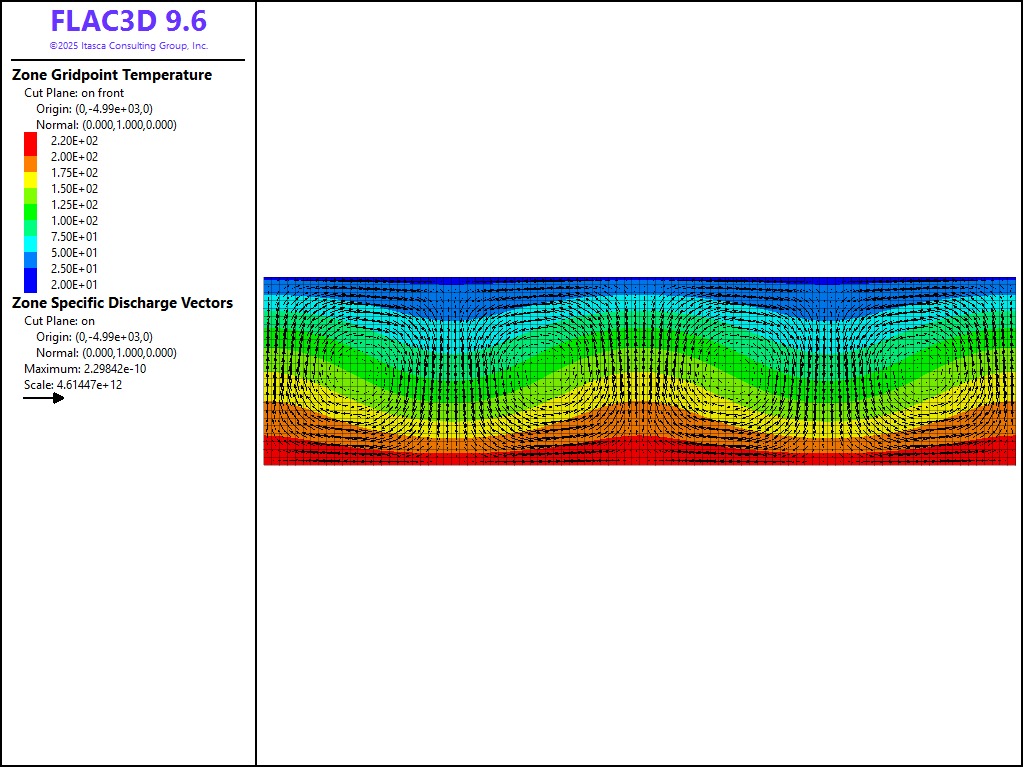Click Origin line under Discharge Vectors legend
The image size is (1024, 768).
pyautogui.click(x=94, y=337)
